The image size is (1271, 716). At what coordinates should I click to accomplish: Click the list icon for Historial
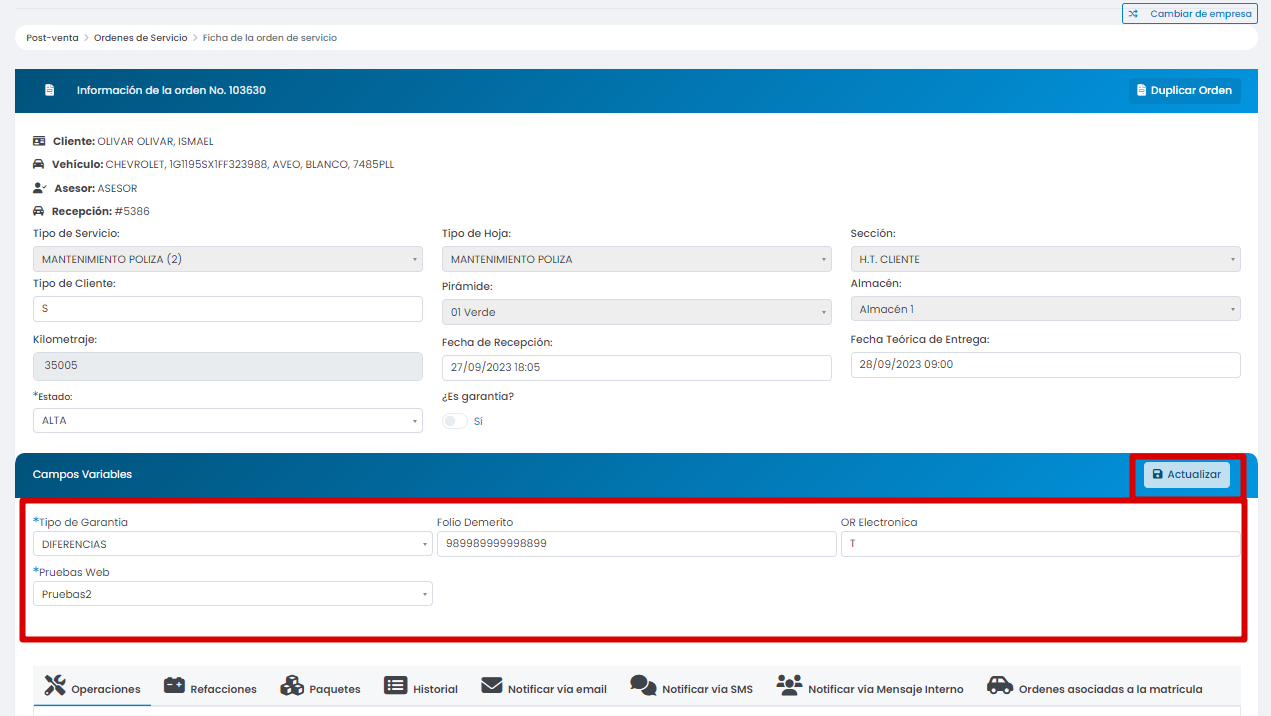(x=396, y=686)
